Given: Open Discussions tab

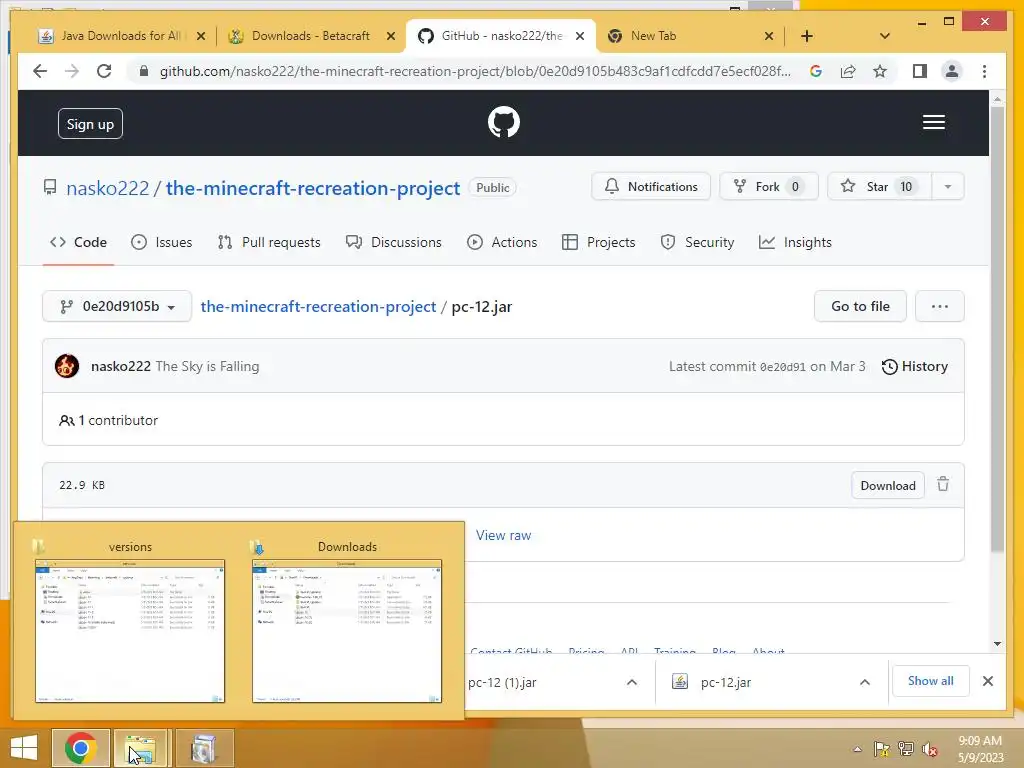Looking at the screenshot, I should (394, 242).
